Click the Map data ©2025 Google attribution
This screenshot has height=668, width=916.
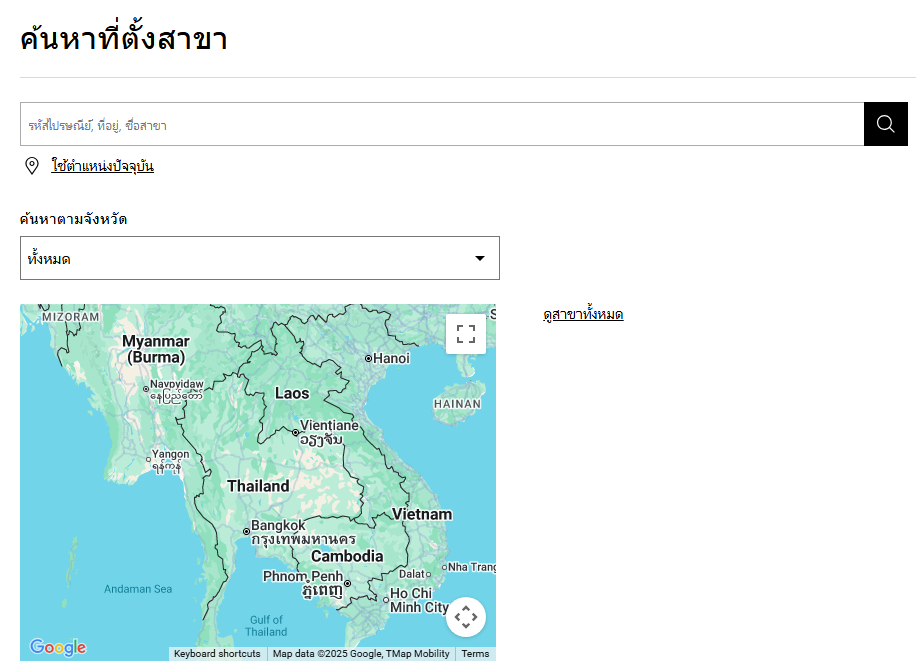click(361, 653)
